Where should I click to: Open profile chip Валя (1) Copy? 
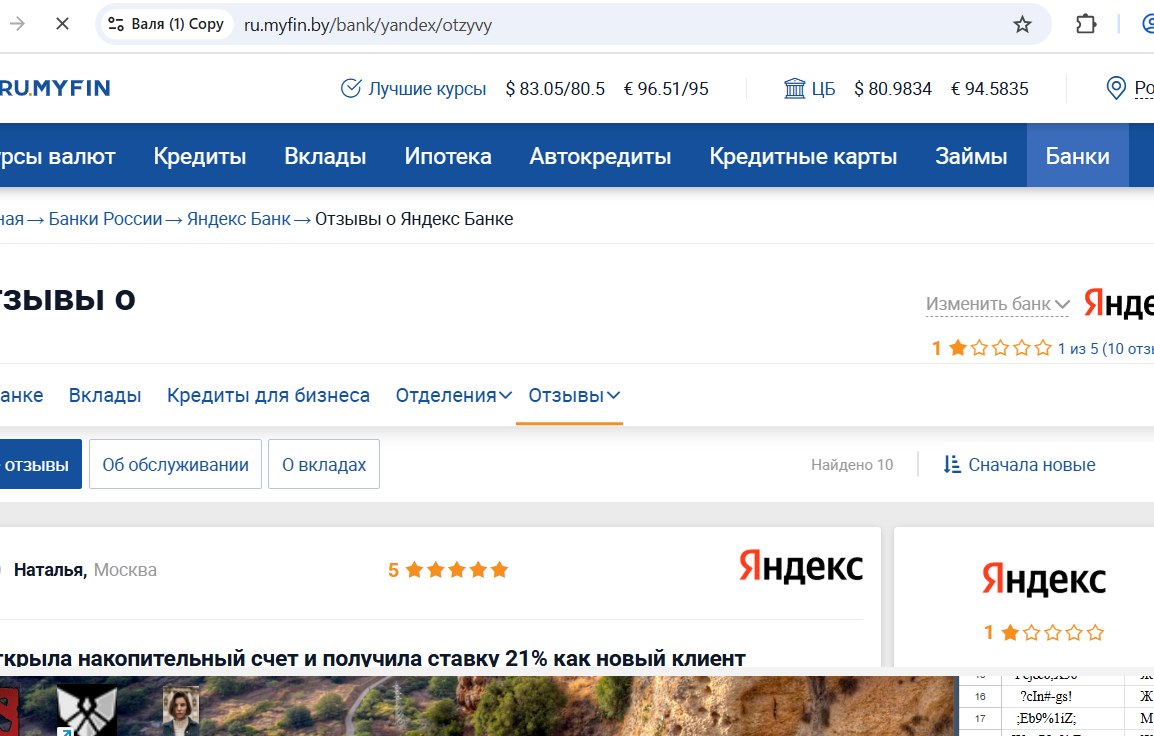(169, 24)
